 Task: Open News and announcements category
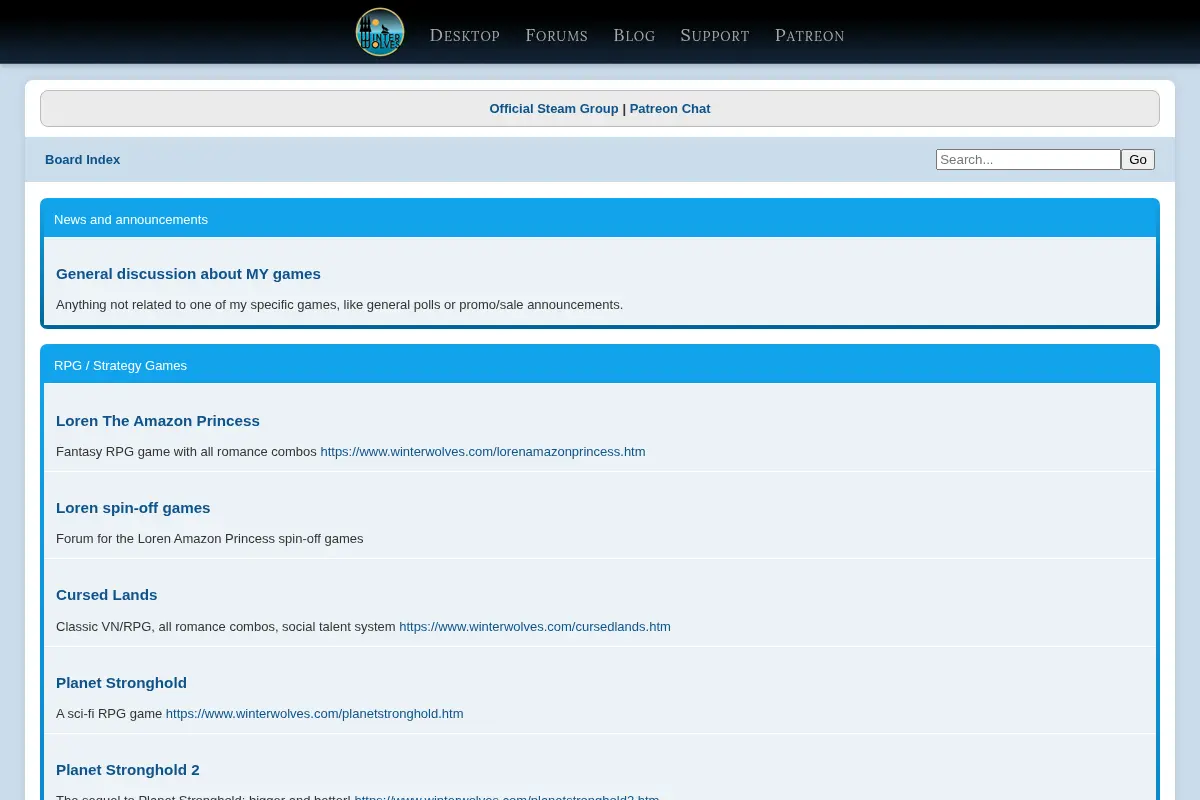tap(131, 220)
